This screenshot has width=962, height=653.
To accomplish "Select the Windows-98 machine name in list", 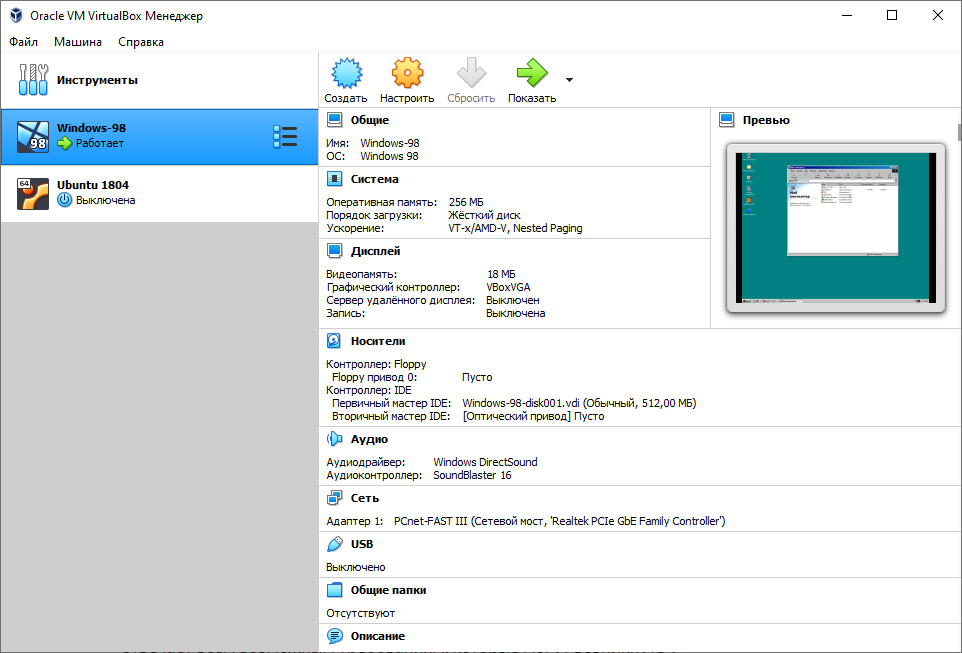I will (x=91, y=128).
